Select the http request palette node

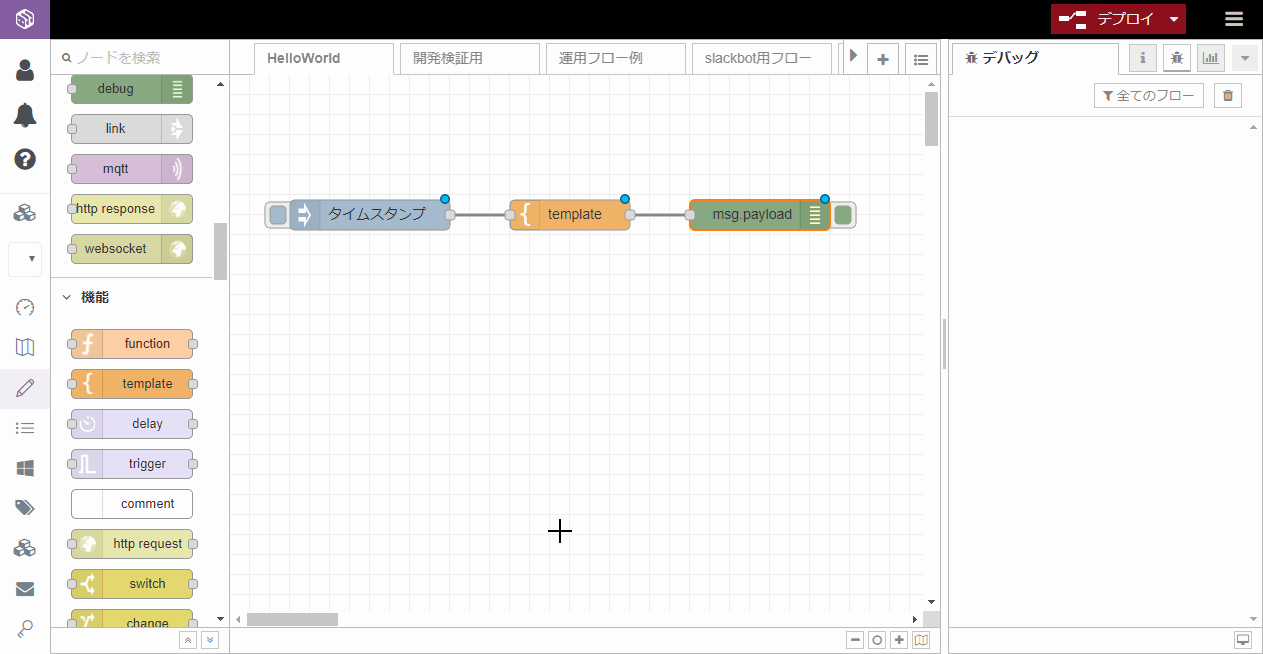point(132,544)
